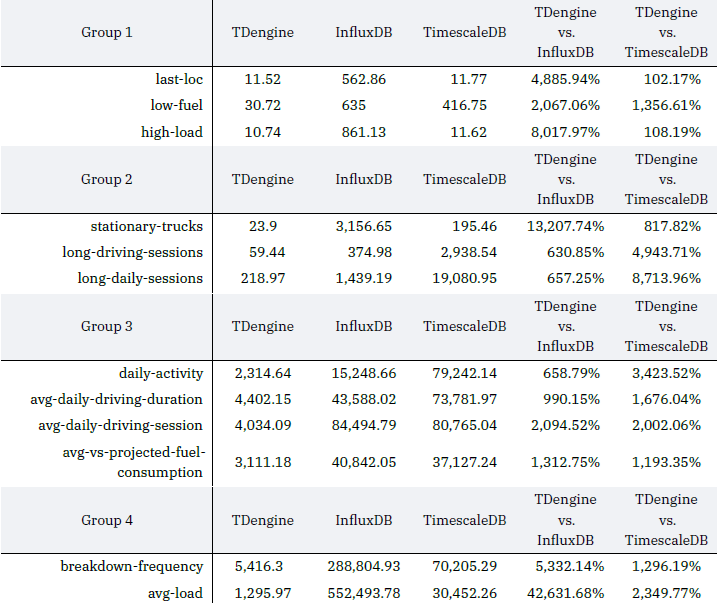Select the 288,804.93 InfluxDB value
This screenshot has width=717, height=606.
(364, 567)
